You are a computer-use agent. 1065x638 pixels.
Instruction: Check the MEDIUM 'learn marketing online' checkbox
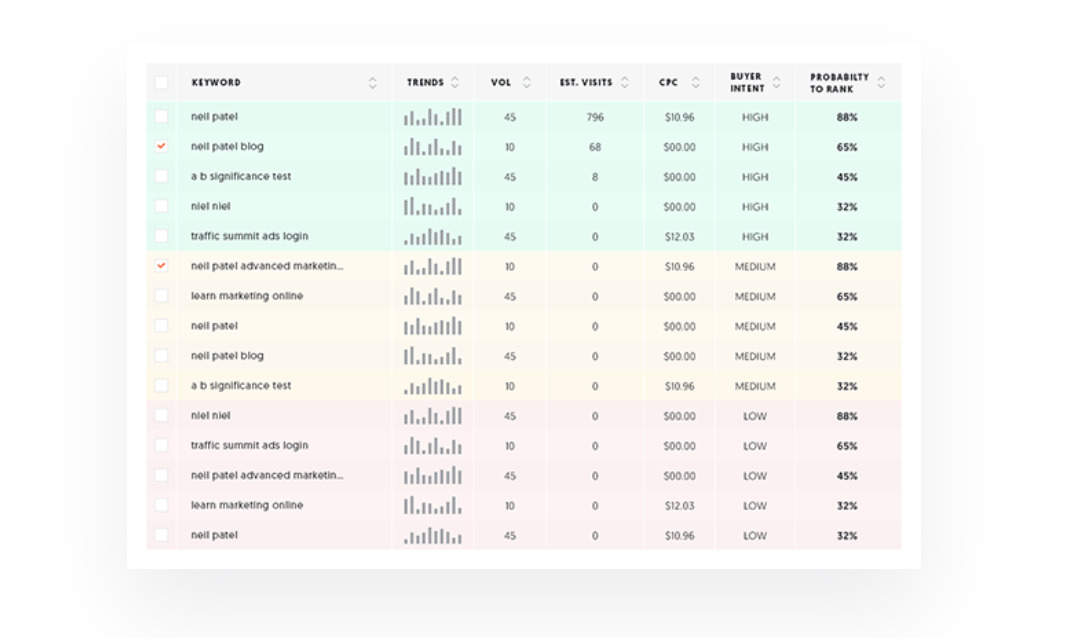[161, 296]
